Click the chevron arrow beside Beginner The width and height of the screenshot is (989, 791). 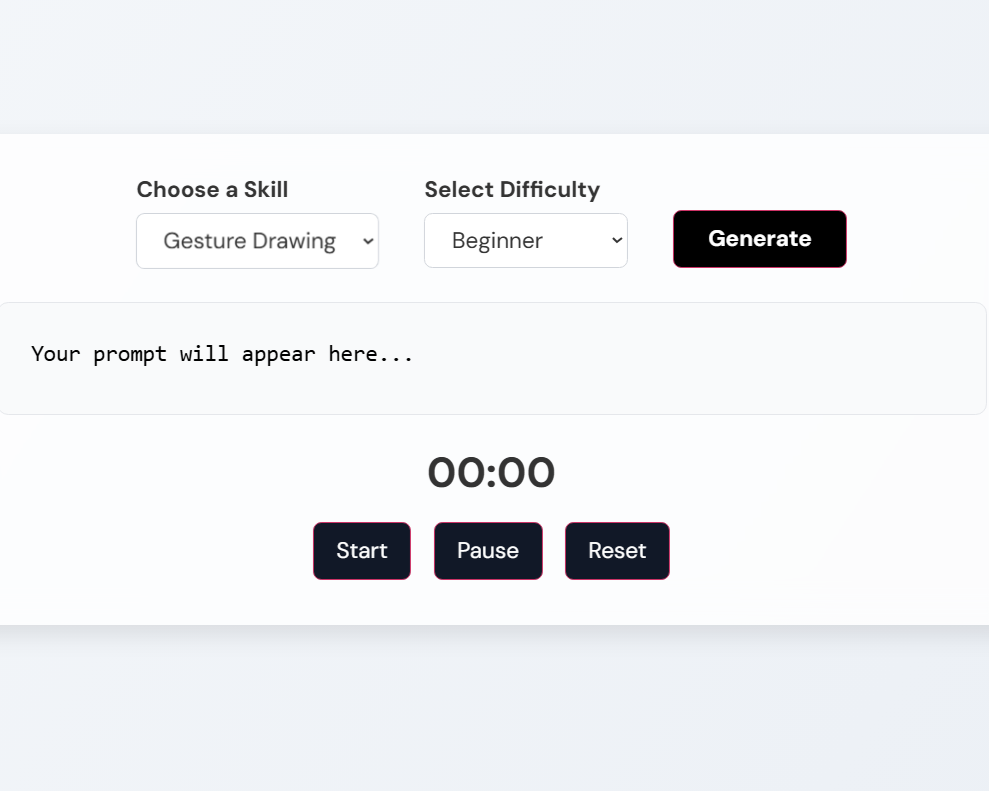click(x=617, y=240)
